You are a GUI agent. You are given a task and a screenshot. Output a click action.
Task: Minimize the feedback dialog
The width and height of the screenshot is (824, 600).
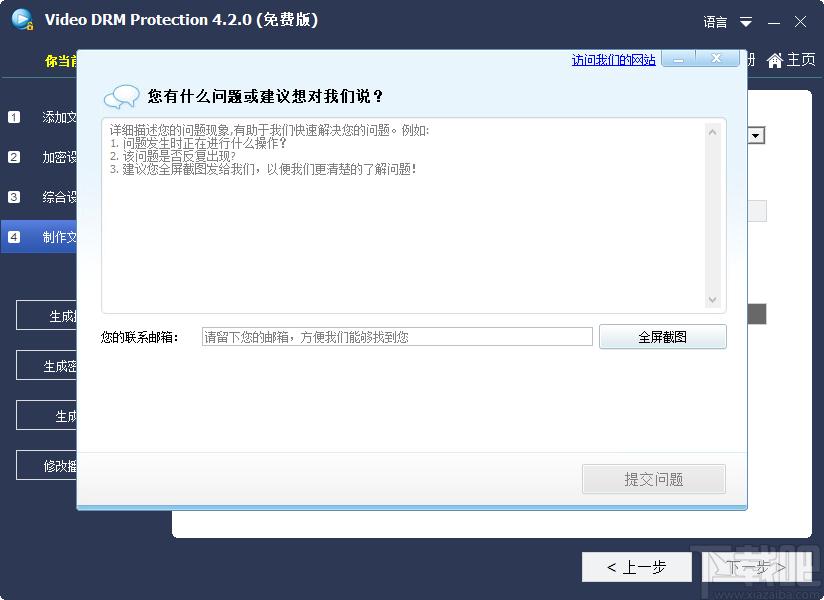click(x=678, y=58)
